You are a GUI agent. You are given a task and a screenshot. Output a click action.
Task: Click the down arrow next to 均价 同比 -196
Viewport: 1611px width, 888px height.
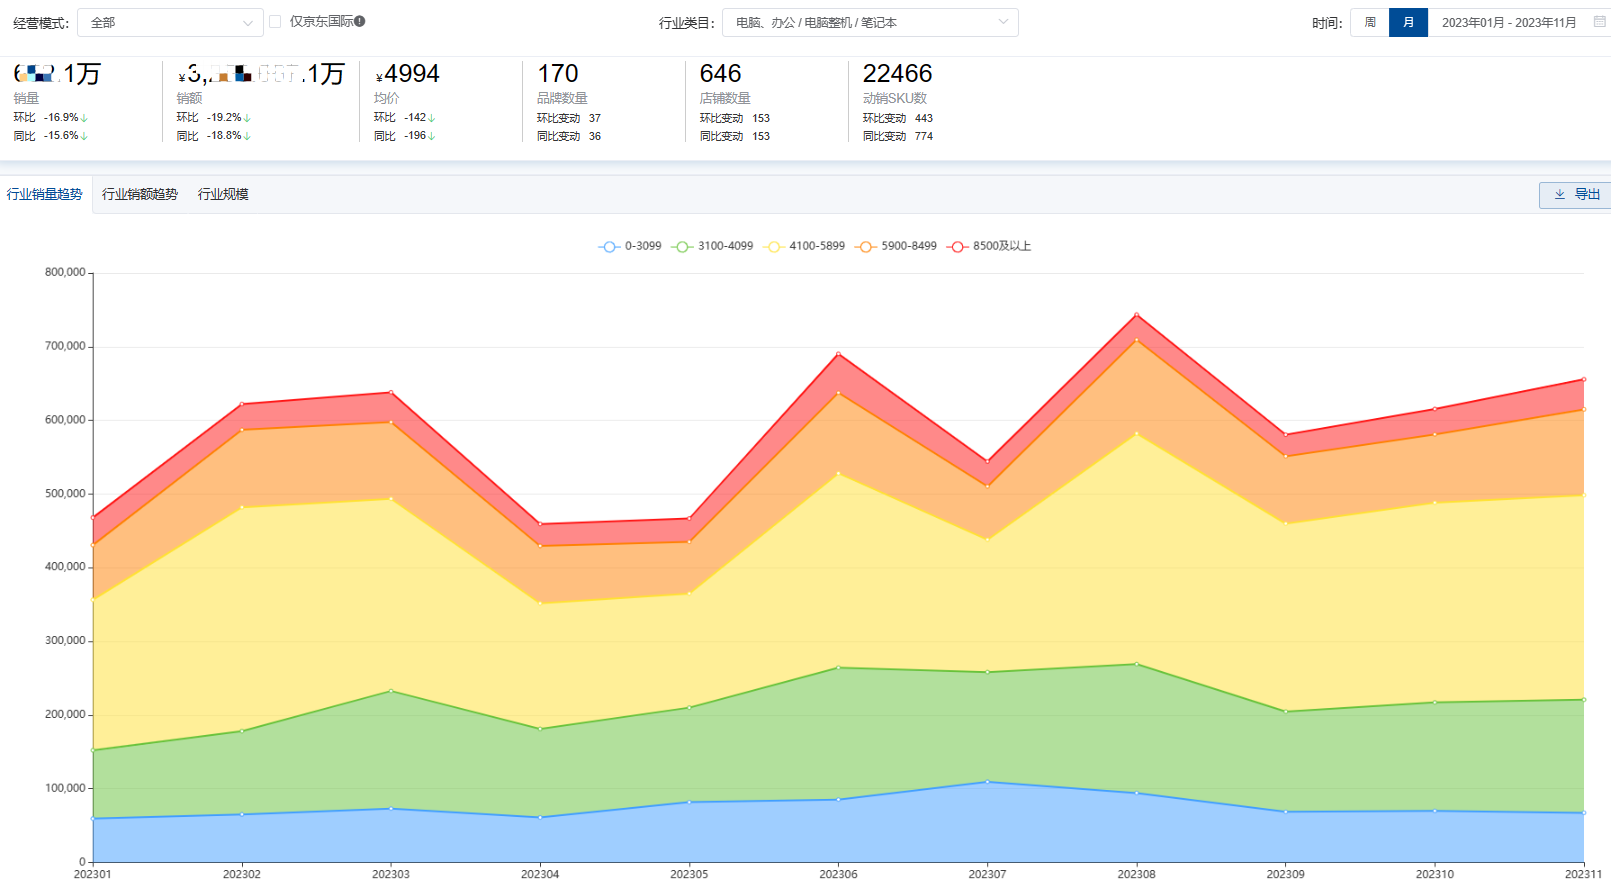click(432, 136)
